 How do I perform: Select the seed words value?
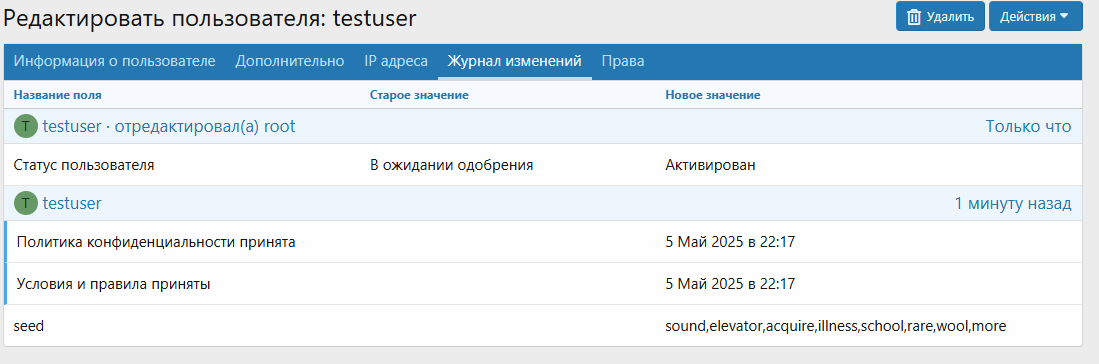[835, 326]
